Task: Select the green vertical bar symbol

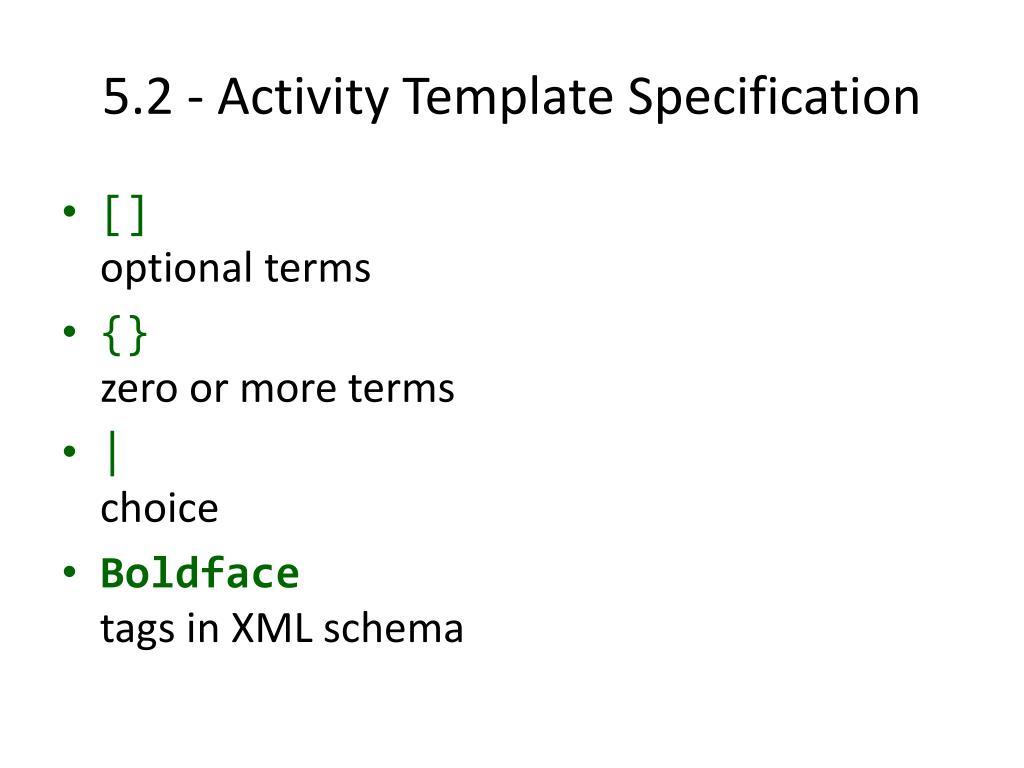Action: [x=112, y=453]
